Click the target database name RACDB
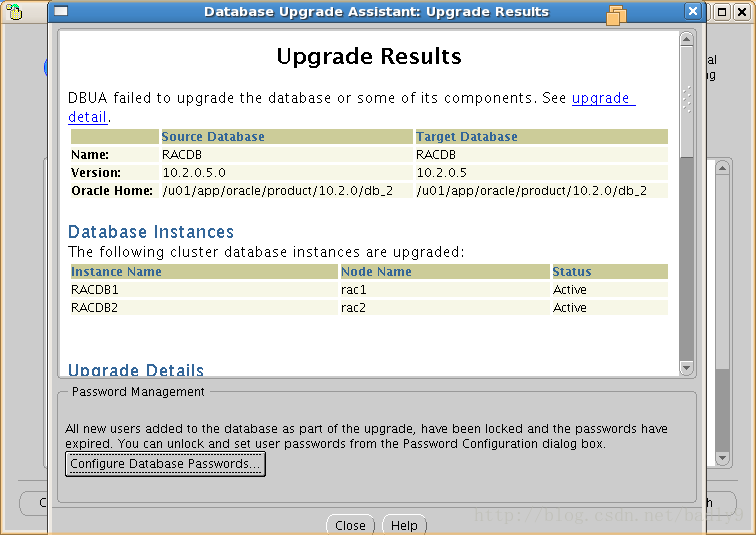756x535 pixels. [436, 155]
